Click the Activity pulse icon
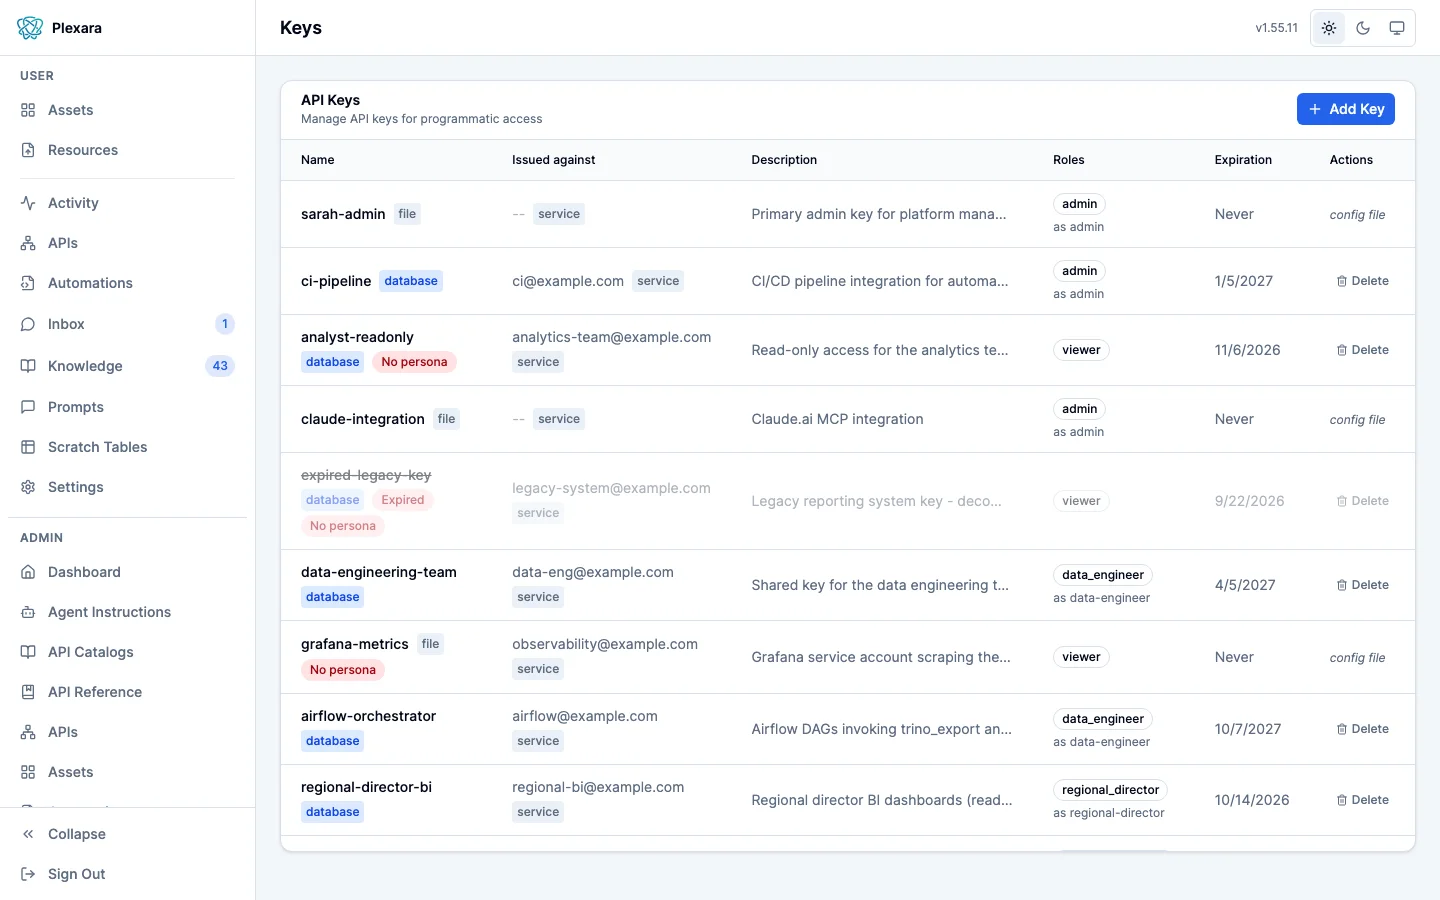The width and height of the screenshot is (1440, 900). (x=28, y=203)
